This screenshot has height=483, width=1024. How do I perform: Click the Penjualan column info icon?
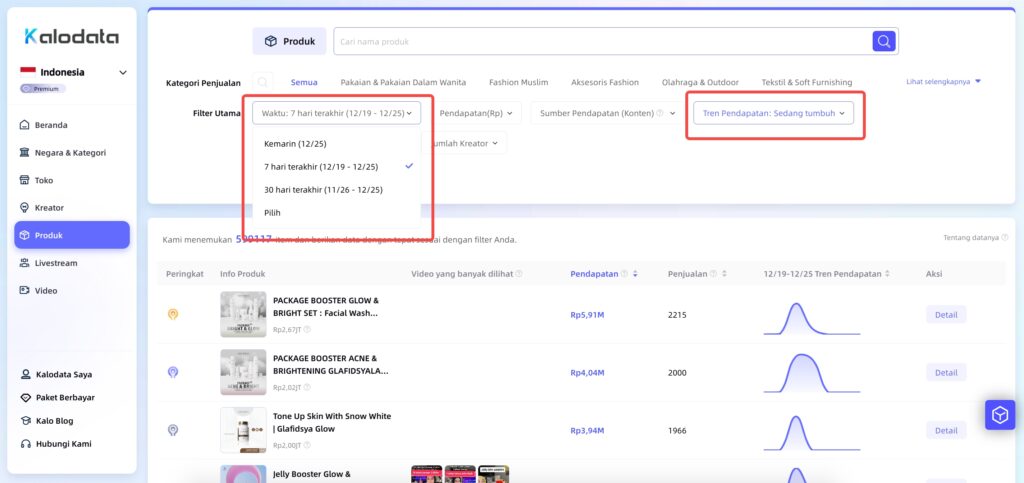(x=713, y=274)
